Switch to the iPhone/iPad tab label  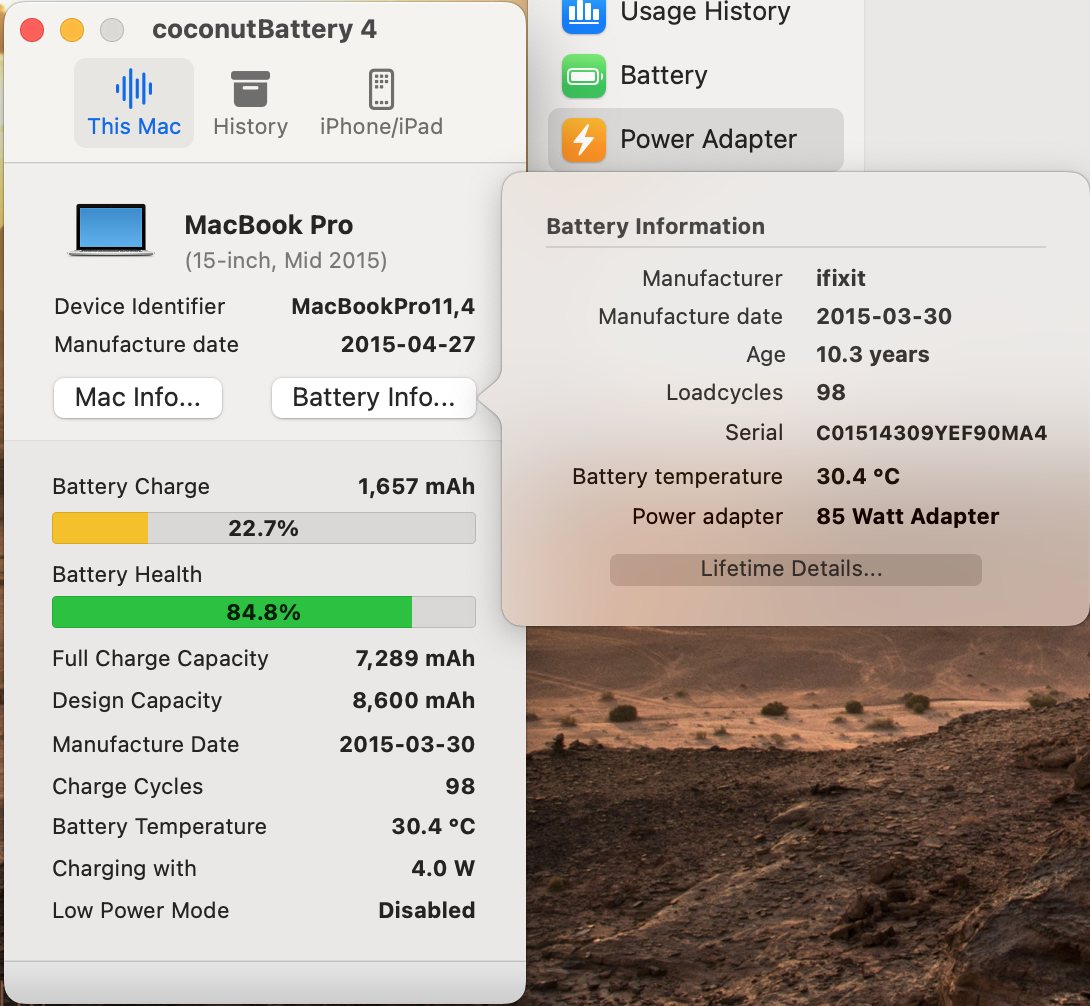(x=381, y=127)
